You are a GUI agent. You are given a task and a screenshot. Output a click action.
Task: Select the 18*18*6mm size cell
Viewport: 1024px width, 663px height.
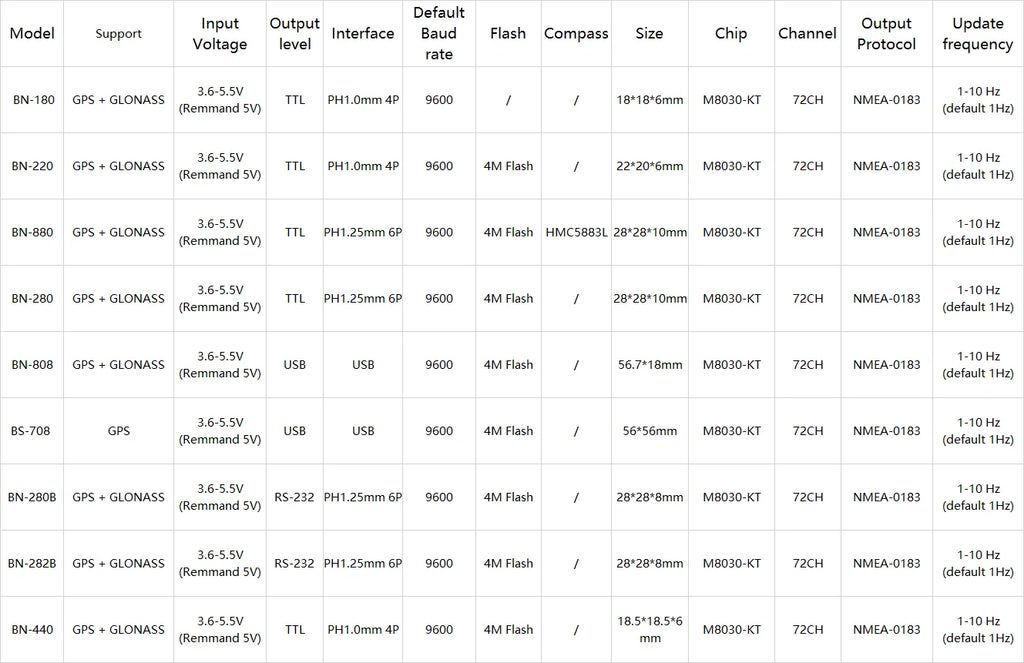point(650,100)
